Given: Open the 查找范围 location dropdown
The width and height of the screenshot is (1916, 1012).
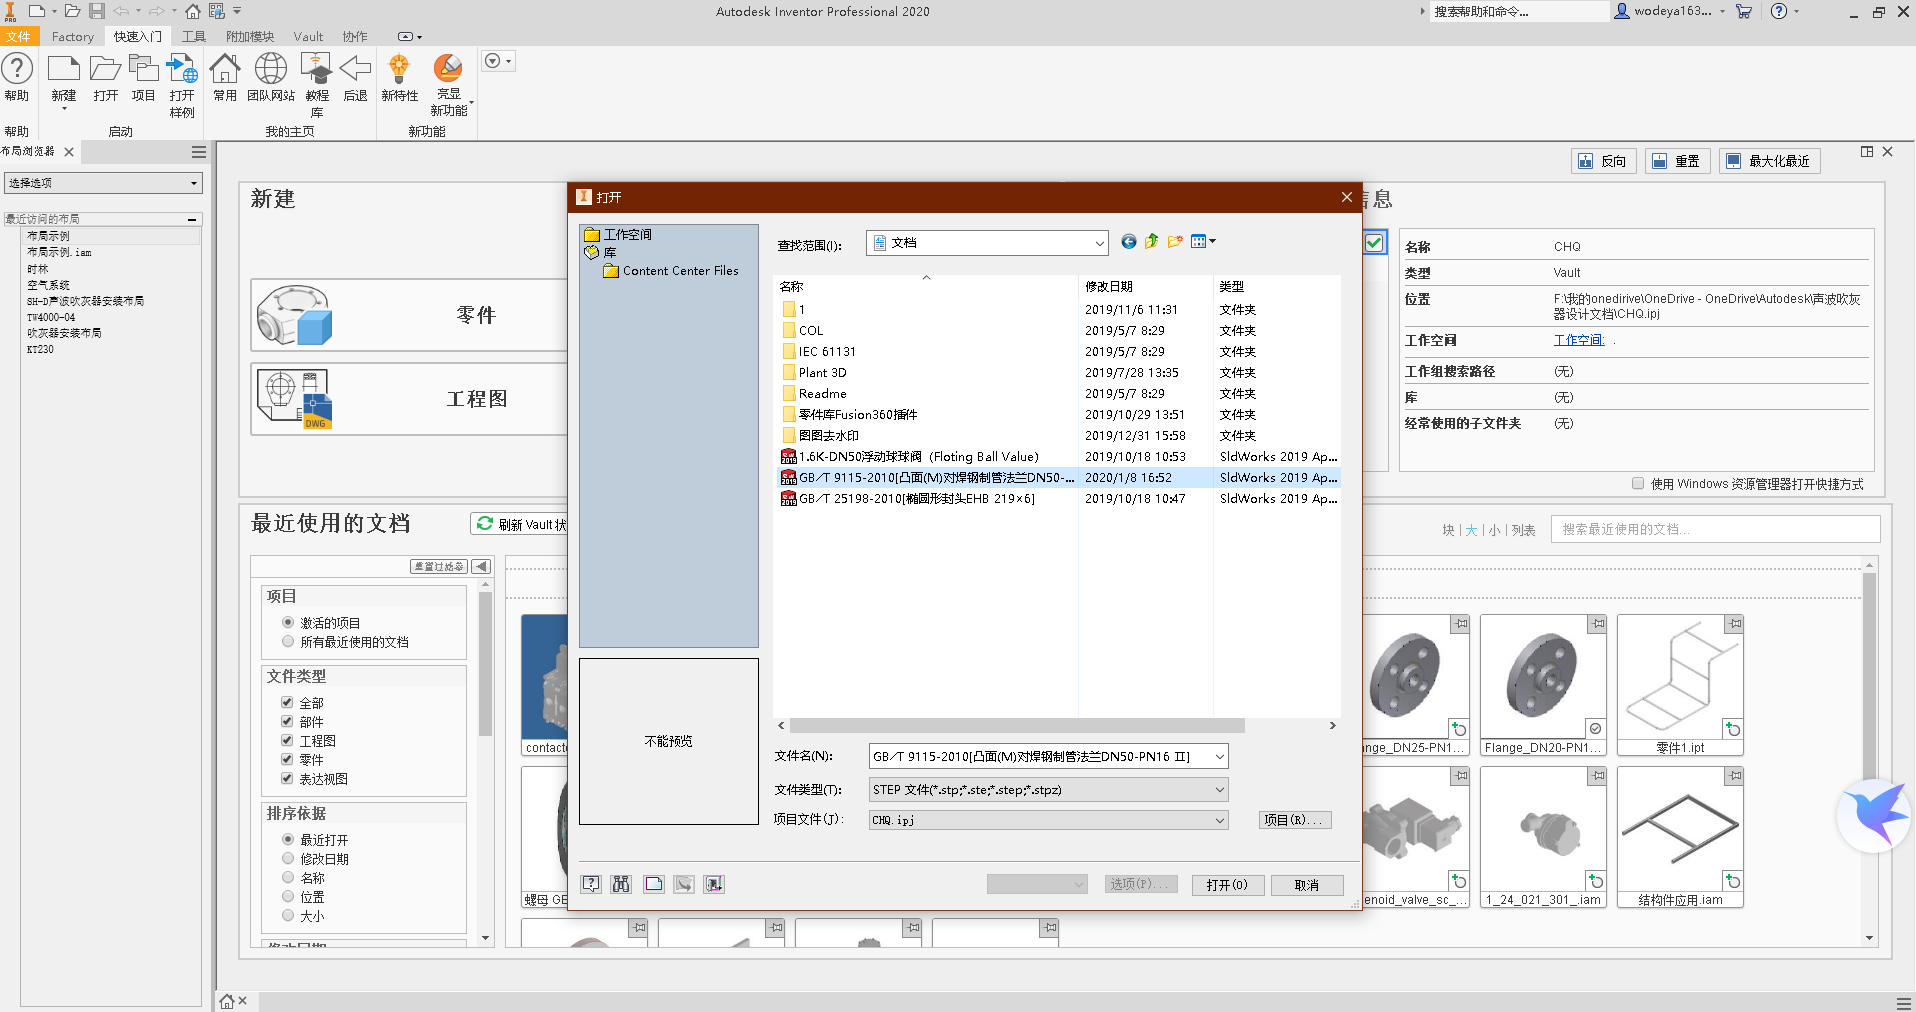Looking at the screenshot, I should (x=1099, y=243).
